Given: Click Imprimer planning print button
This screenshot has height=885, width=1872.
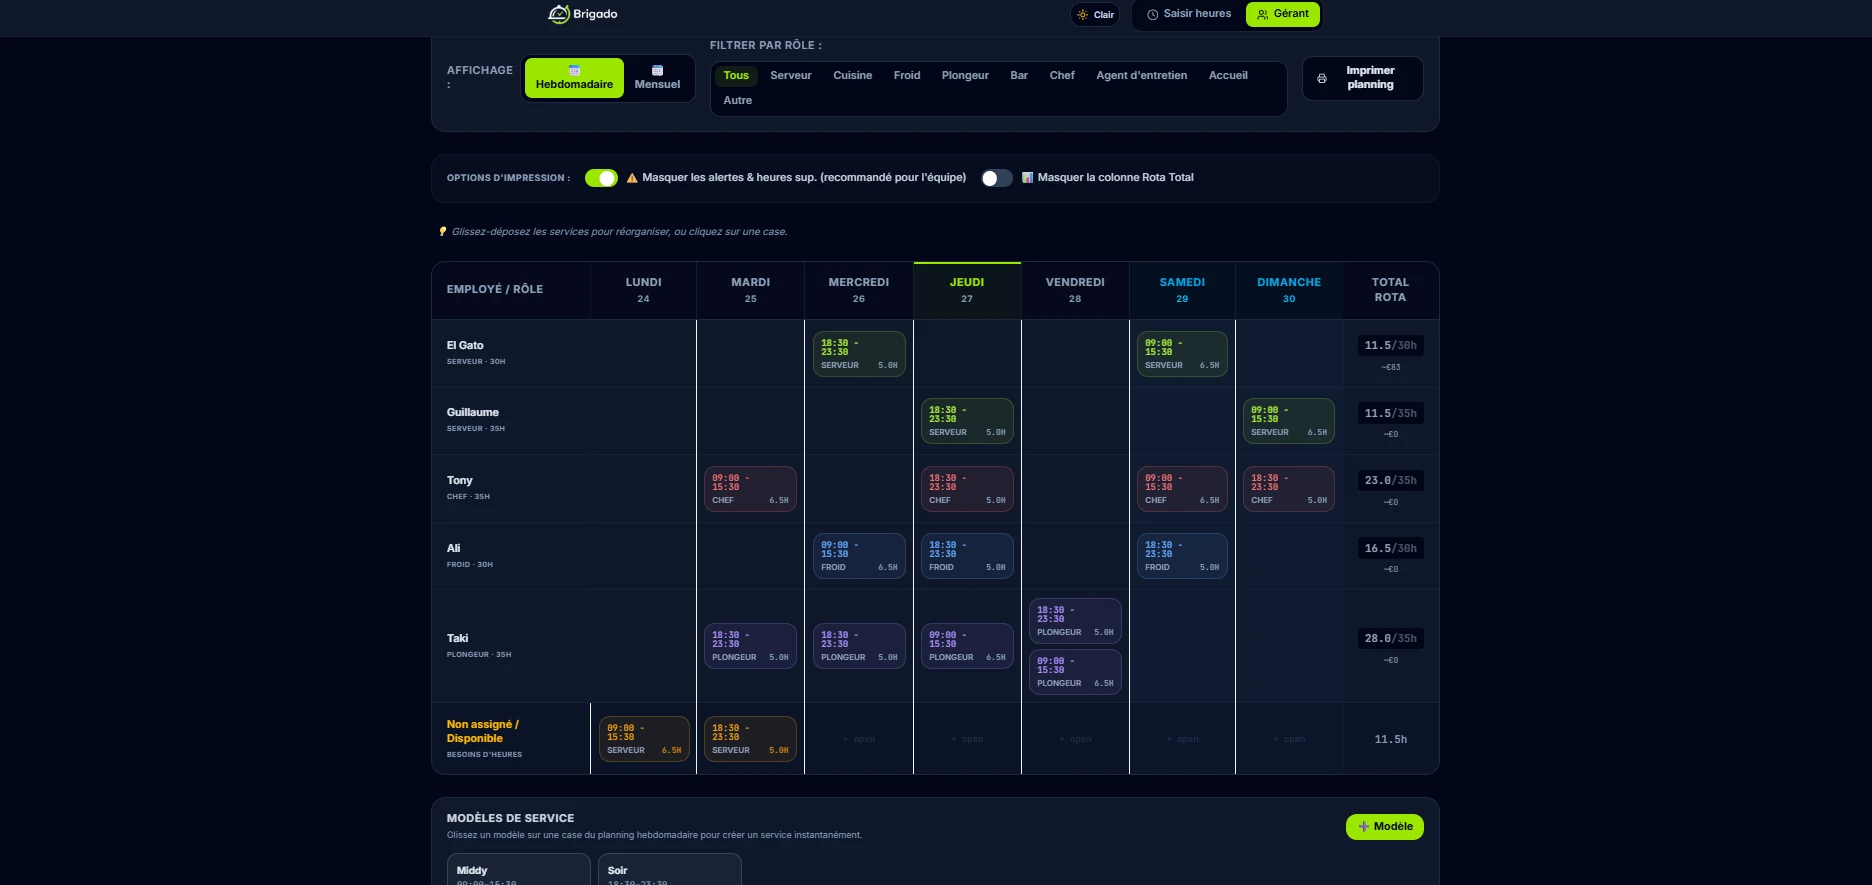Looking at the screenshot, I should coord(1362,78).
